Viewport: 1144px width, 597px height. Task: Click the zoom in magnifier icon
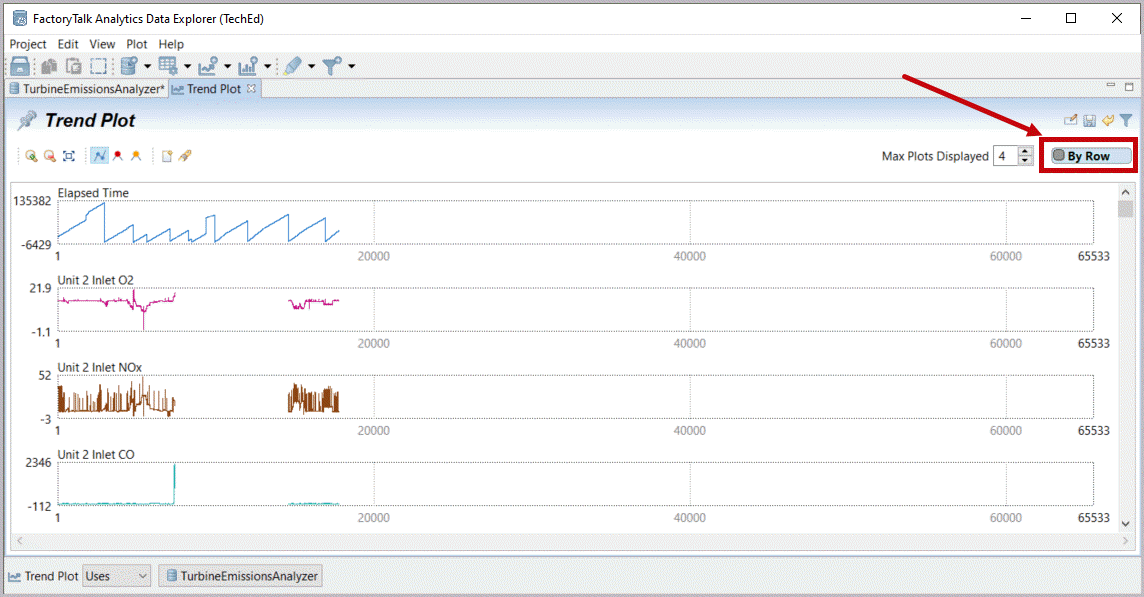click(x=31, y=156)
